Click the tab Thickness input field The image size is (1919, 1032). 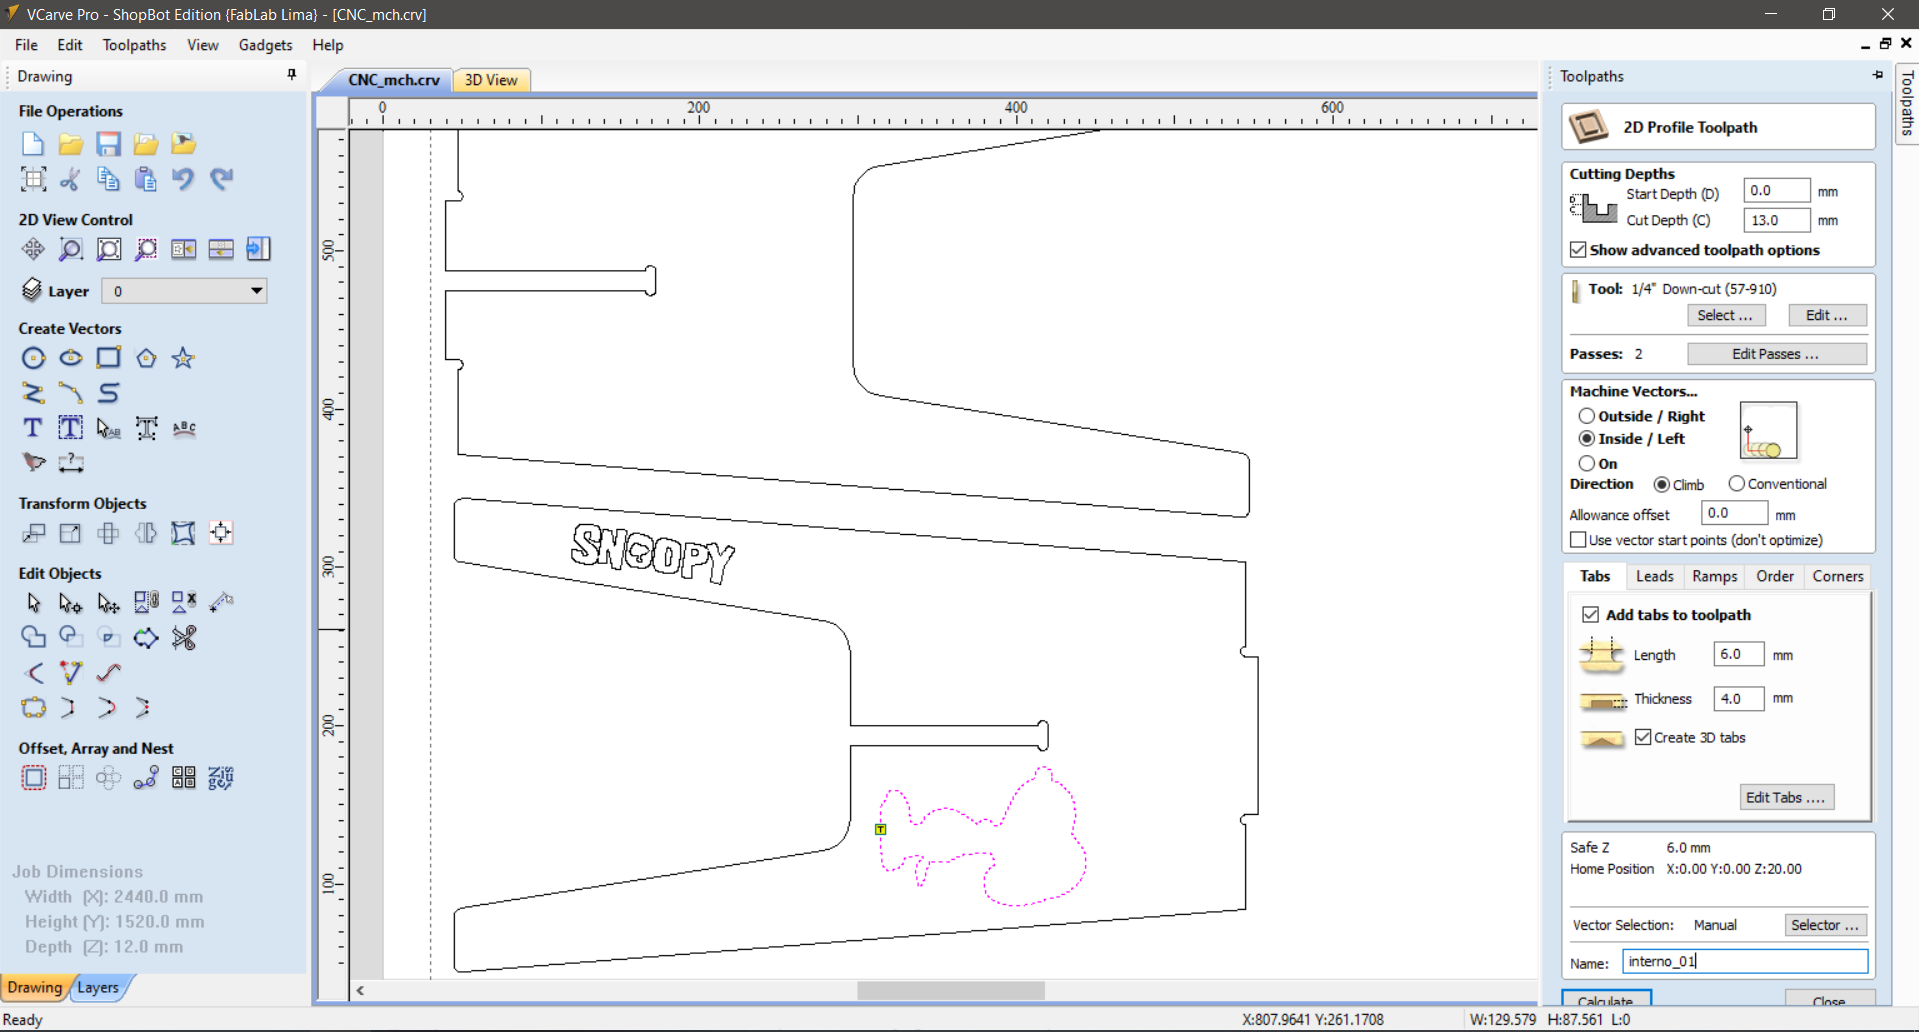pos(1738,698)
